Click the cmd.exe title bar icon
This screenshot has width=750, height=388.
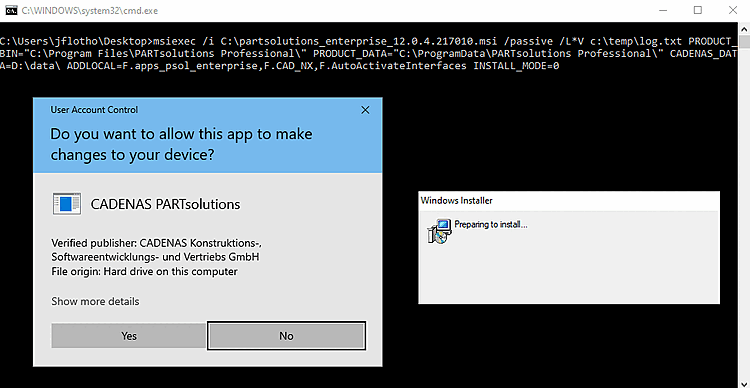click(x=11, y=11)
